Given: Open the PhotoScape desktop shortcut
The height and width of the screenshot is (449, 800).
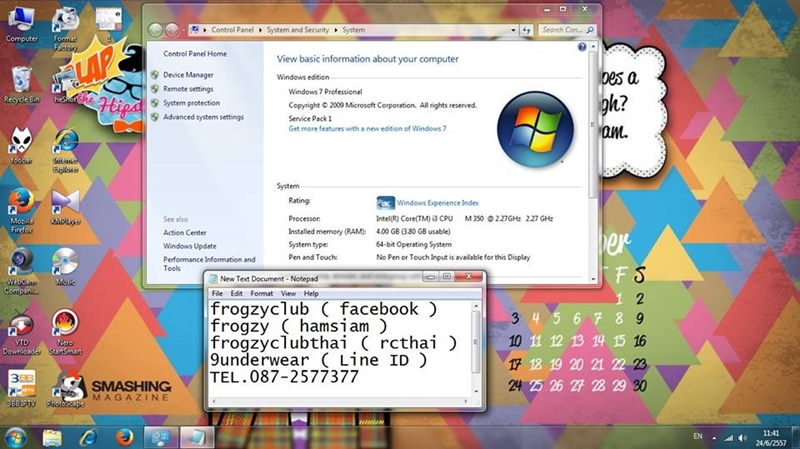Looking at the screenshot, I should pyautogui.click(x=66, y=389).
